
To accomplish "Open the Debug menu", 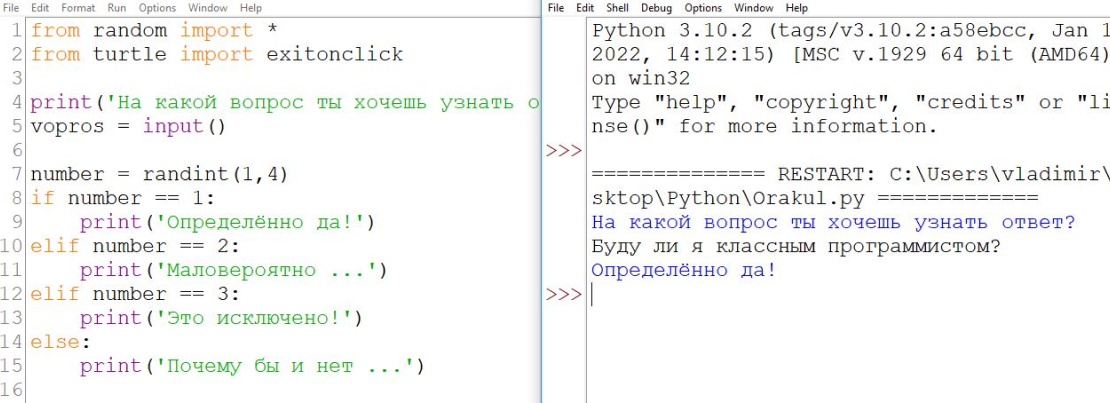I will pos(656,8).
